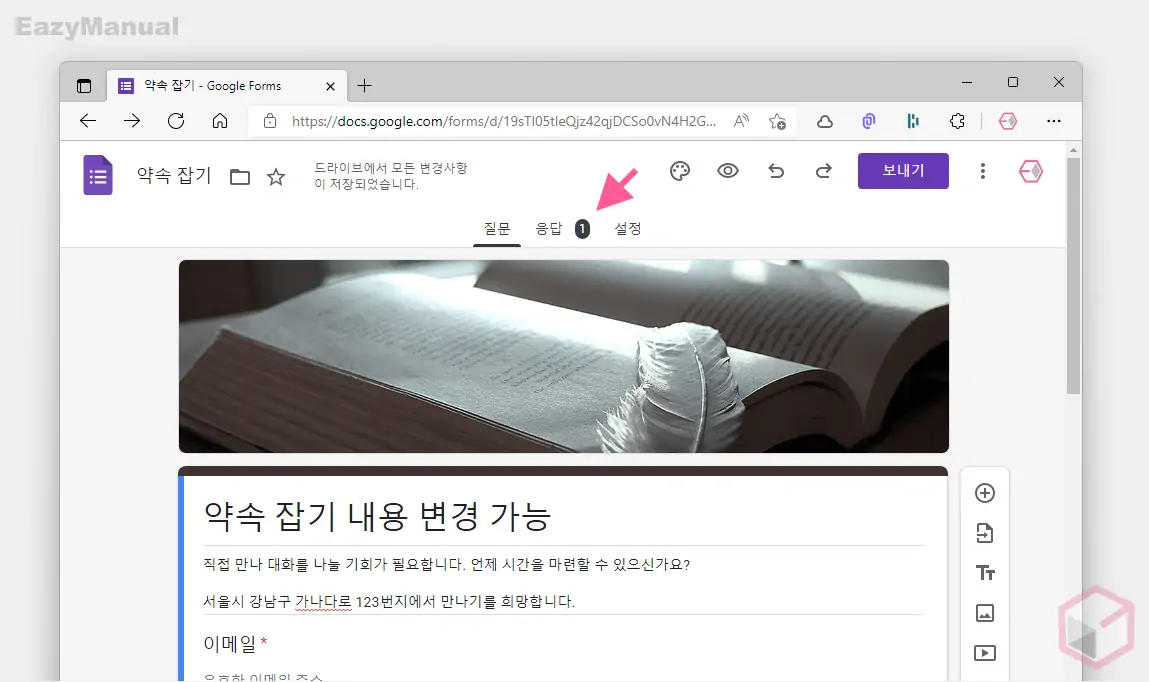The width and height of the screenshot is (1149, 682).
Task: Switch to the 질문 tab
Action: pyautogui.click(x=497, y=229)
